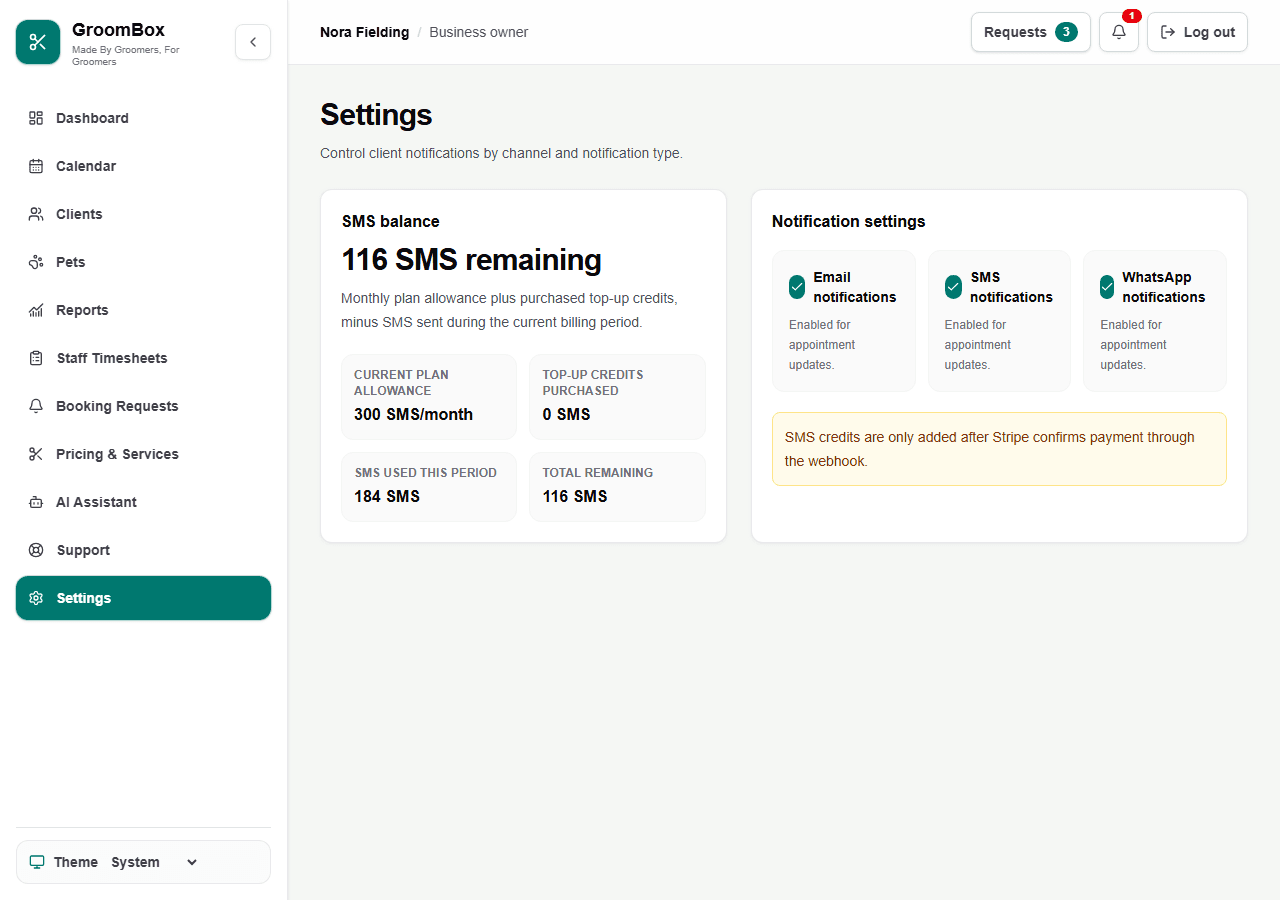The image size is (1280, 900).
Task: Click the Calendar icon in sidebar
Action: pos(36,166)
